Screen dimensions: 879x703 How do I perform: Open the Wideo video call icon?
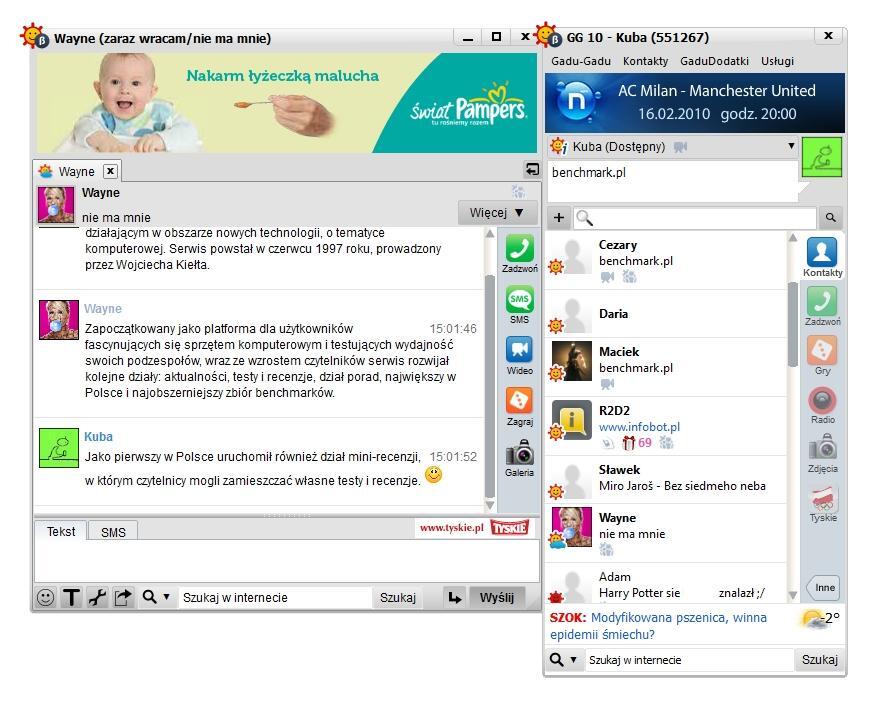pos(519,350)
